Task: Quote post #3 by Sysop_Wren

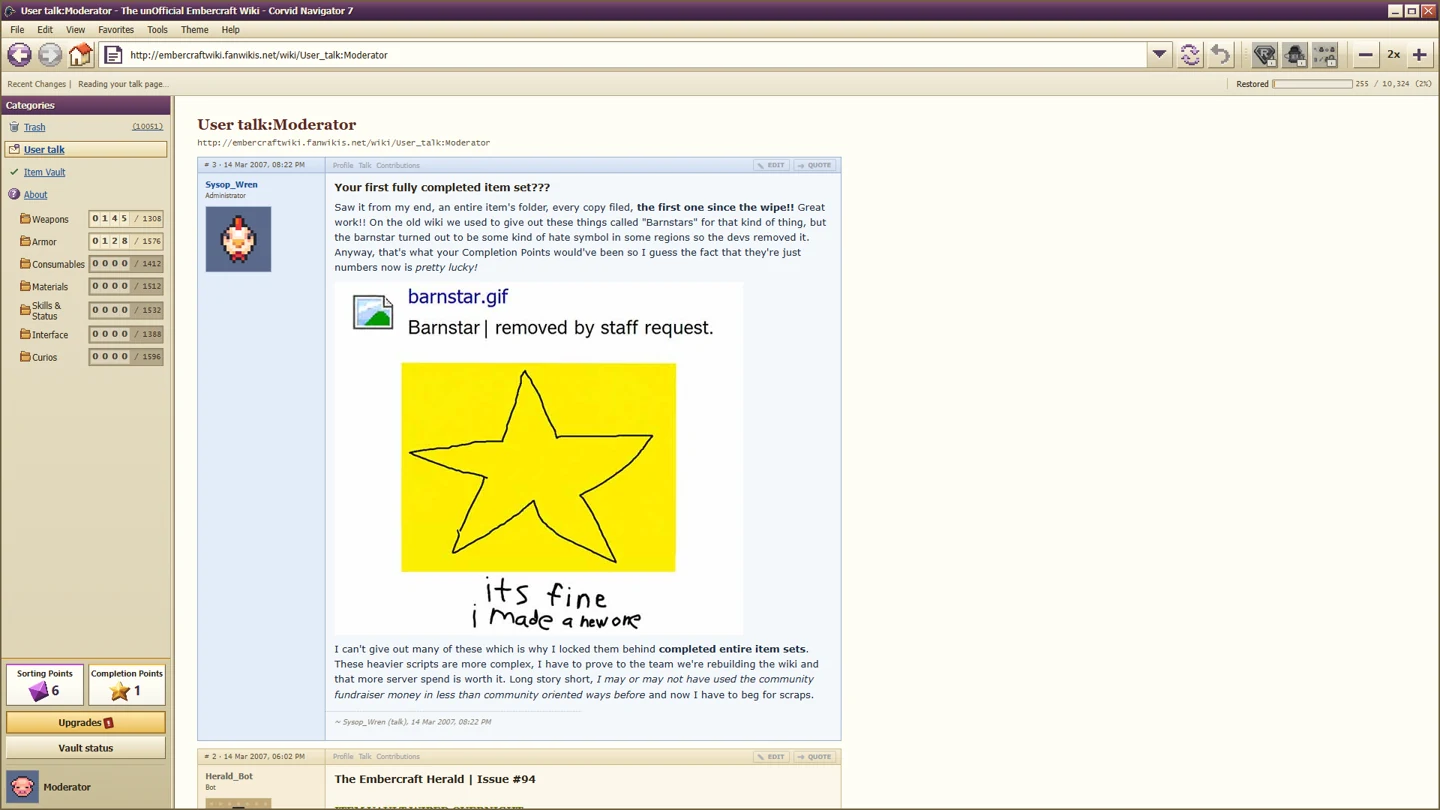Action: [815, 165]
